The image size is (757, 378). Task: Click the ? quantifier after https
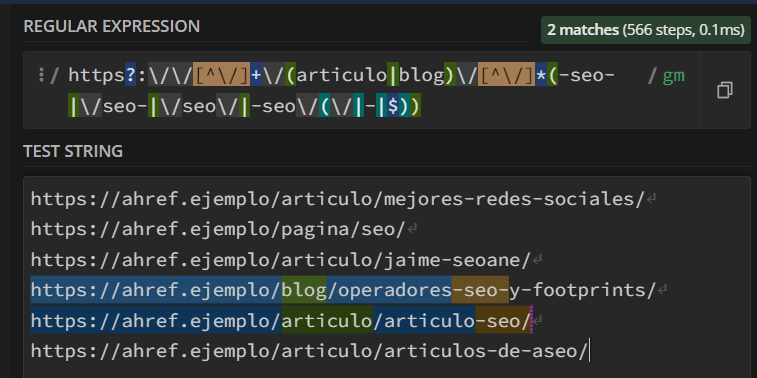[130, 75]
